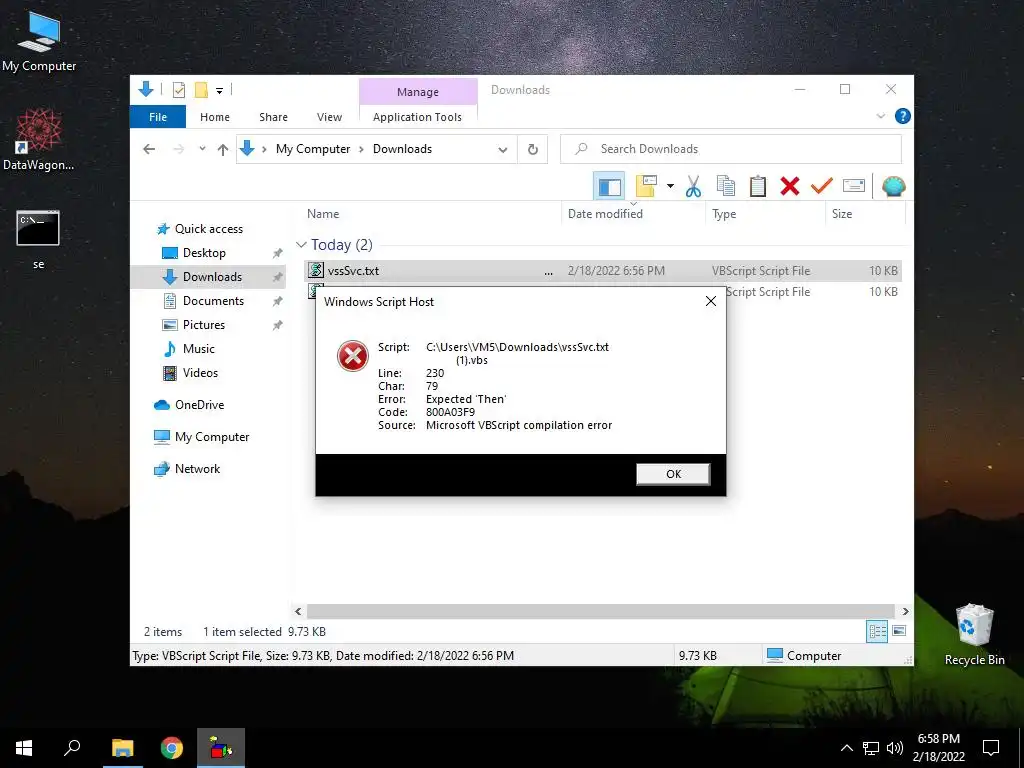1024x768 pixels.
Task: Open Google Chrome from the taskbar
Action: point(172,748)
